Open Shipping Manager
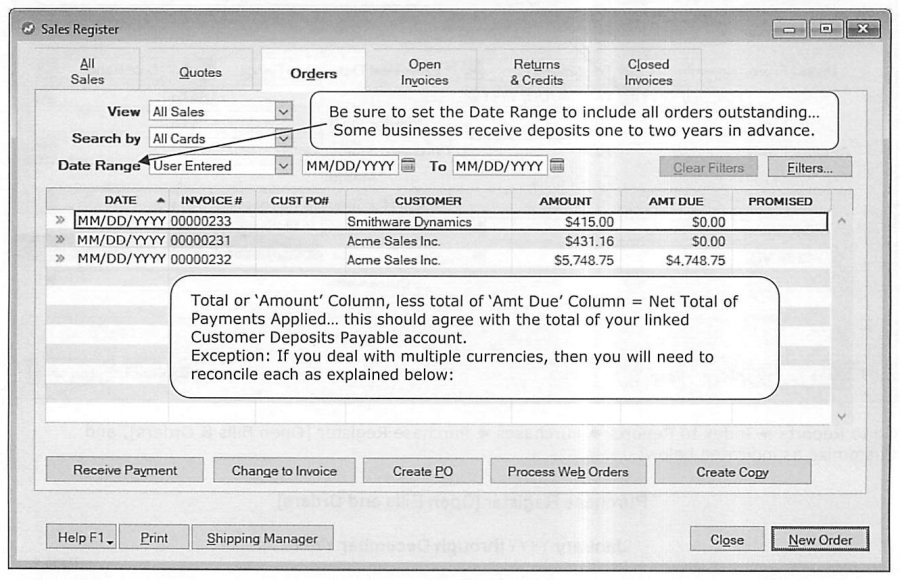Viewport: 900px width, 580px height. [262, 538]
